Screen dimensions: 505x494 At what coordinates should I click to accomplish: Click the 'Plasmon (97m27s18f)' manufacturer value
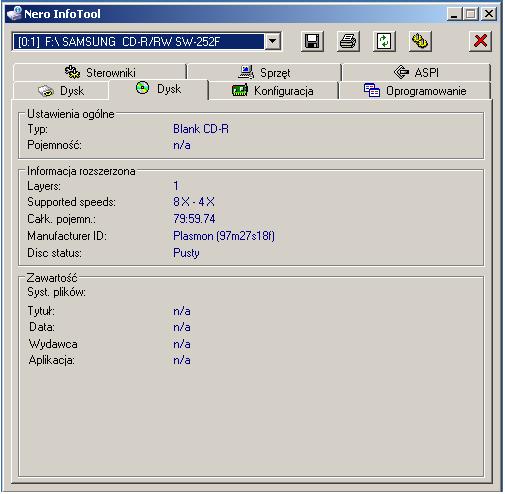(x=224, y=236)
